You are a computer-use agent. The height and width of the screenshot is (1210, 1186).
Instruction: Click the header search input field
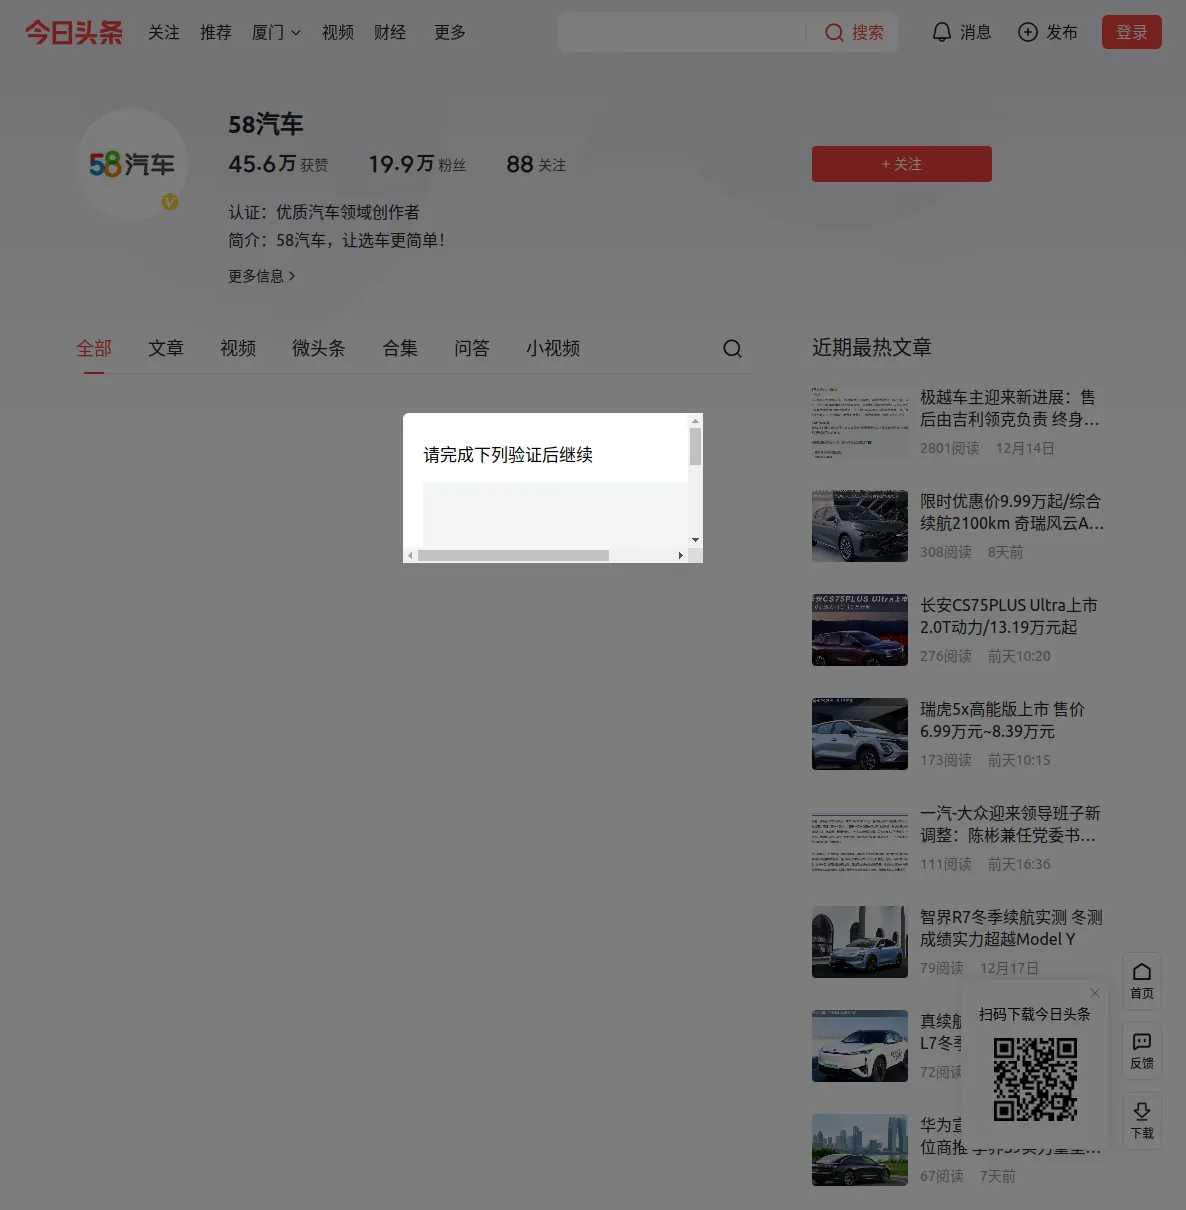(x=684, y=33)
